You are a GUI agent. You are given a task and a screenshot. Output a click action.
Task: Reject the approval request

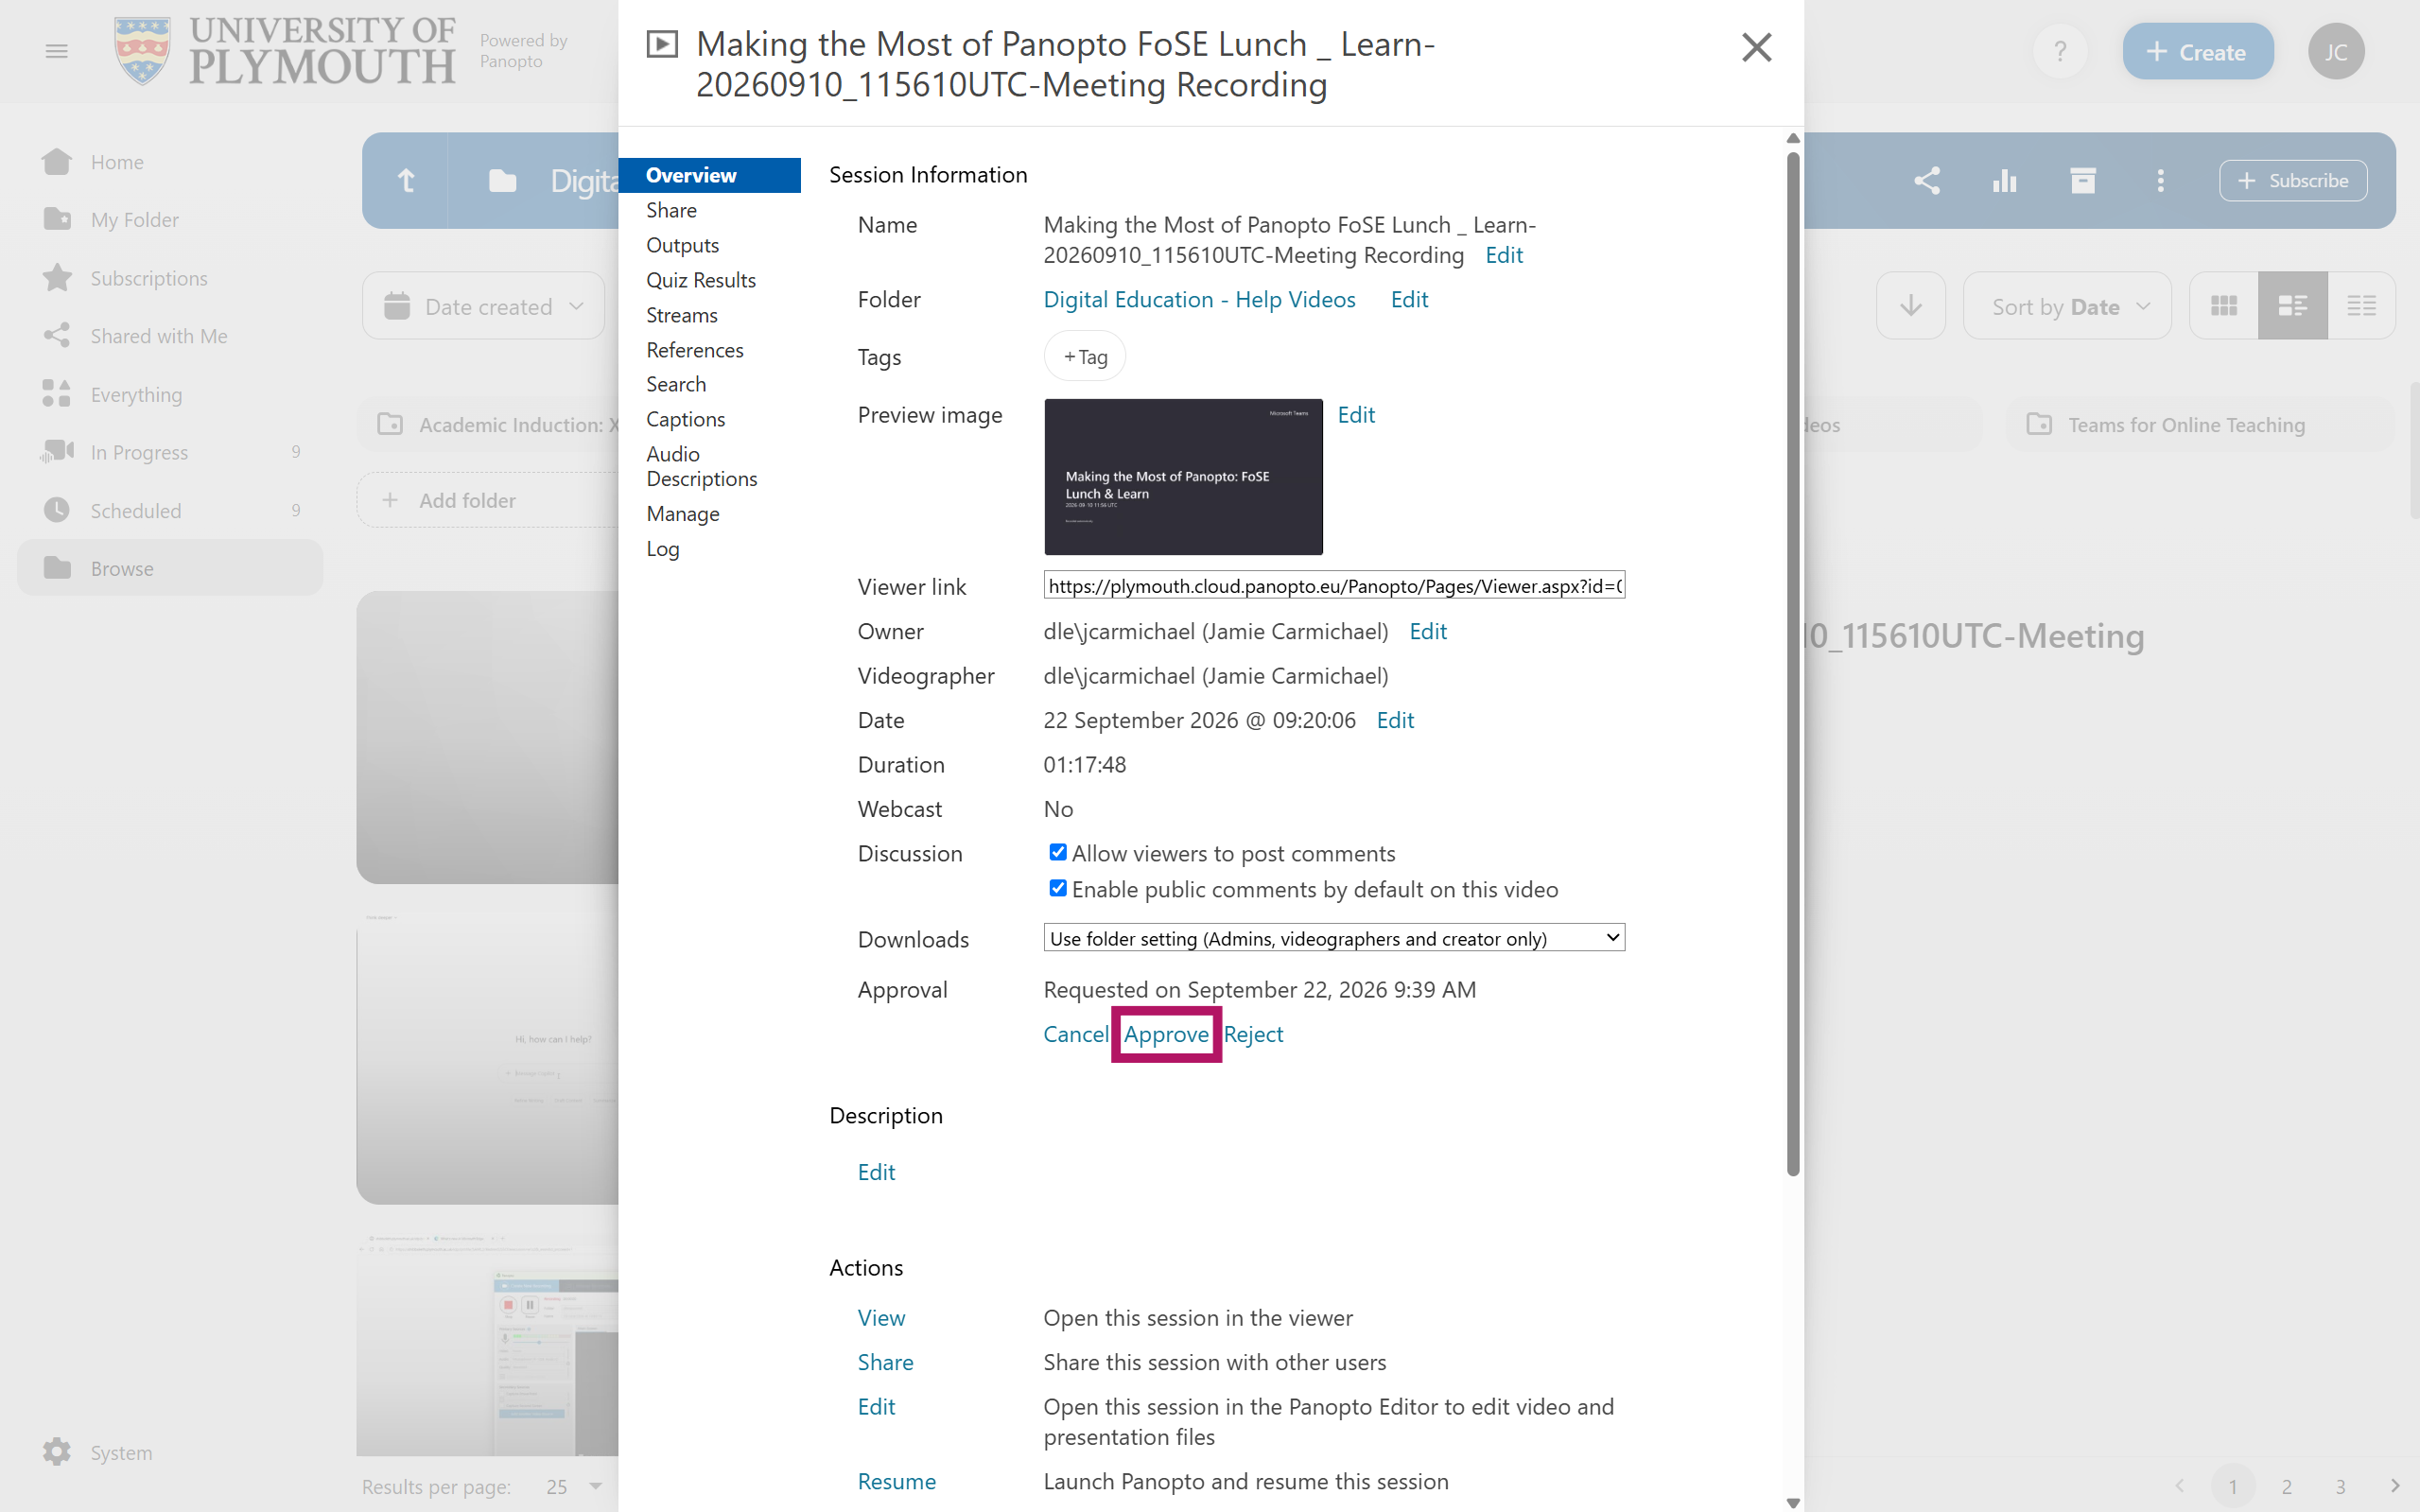coord(1253,1034)
